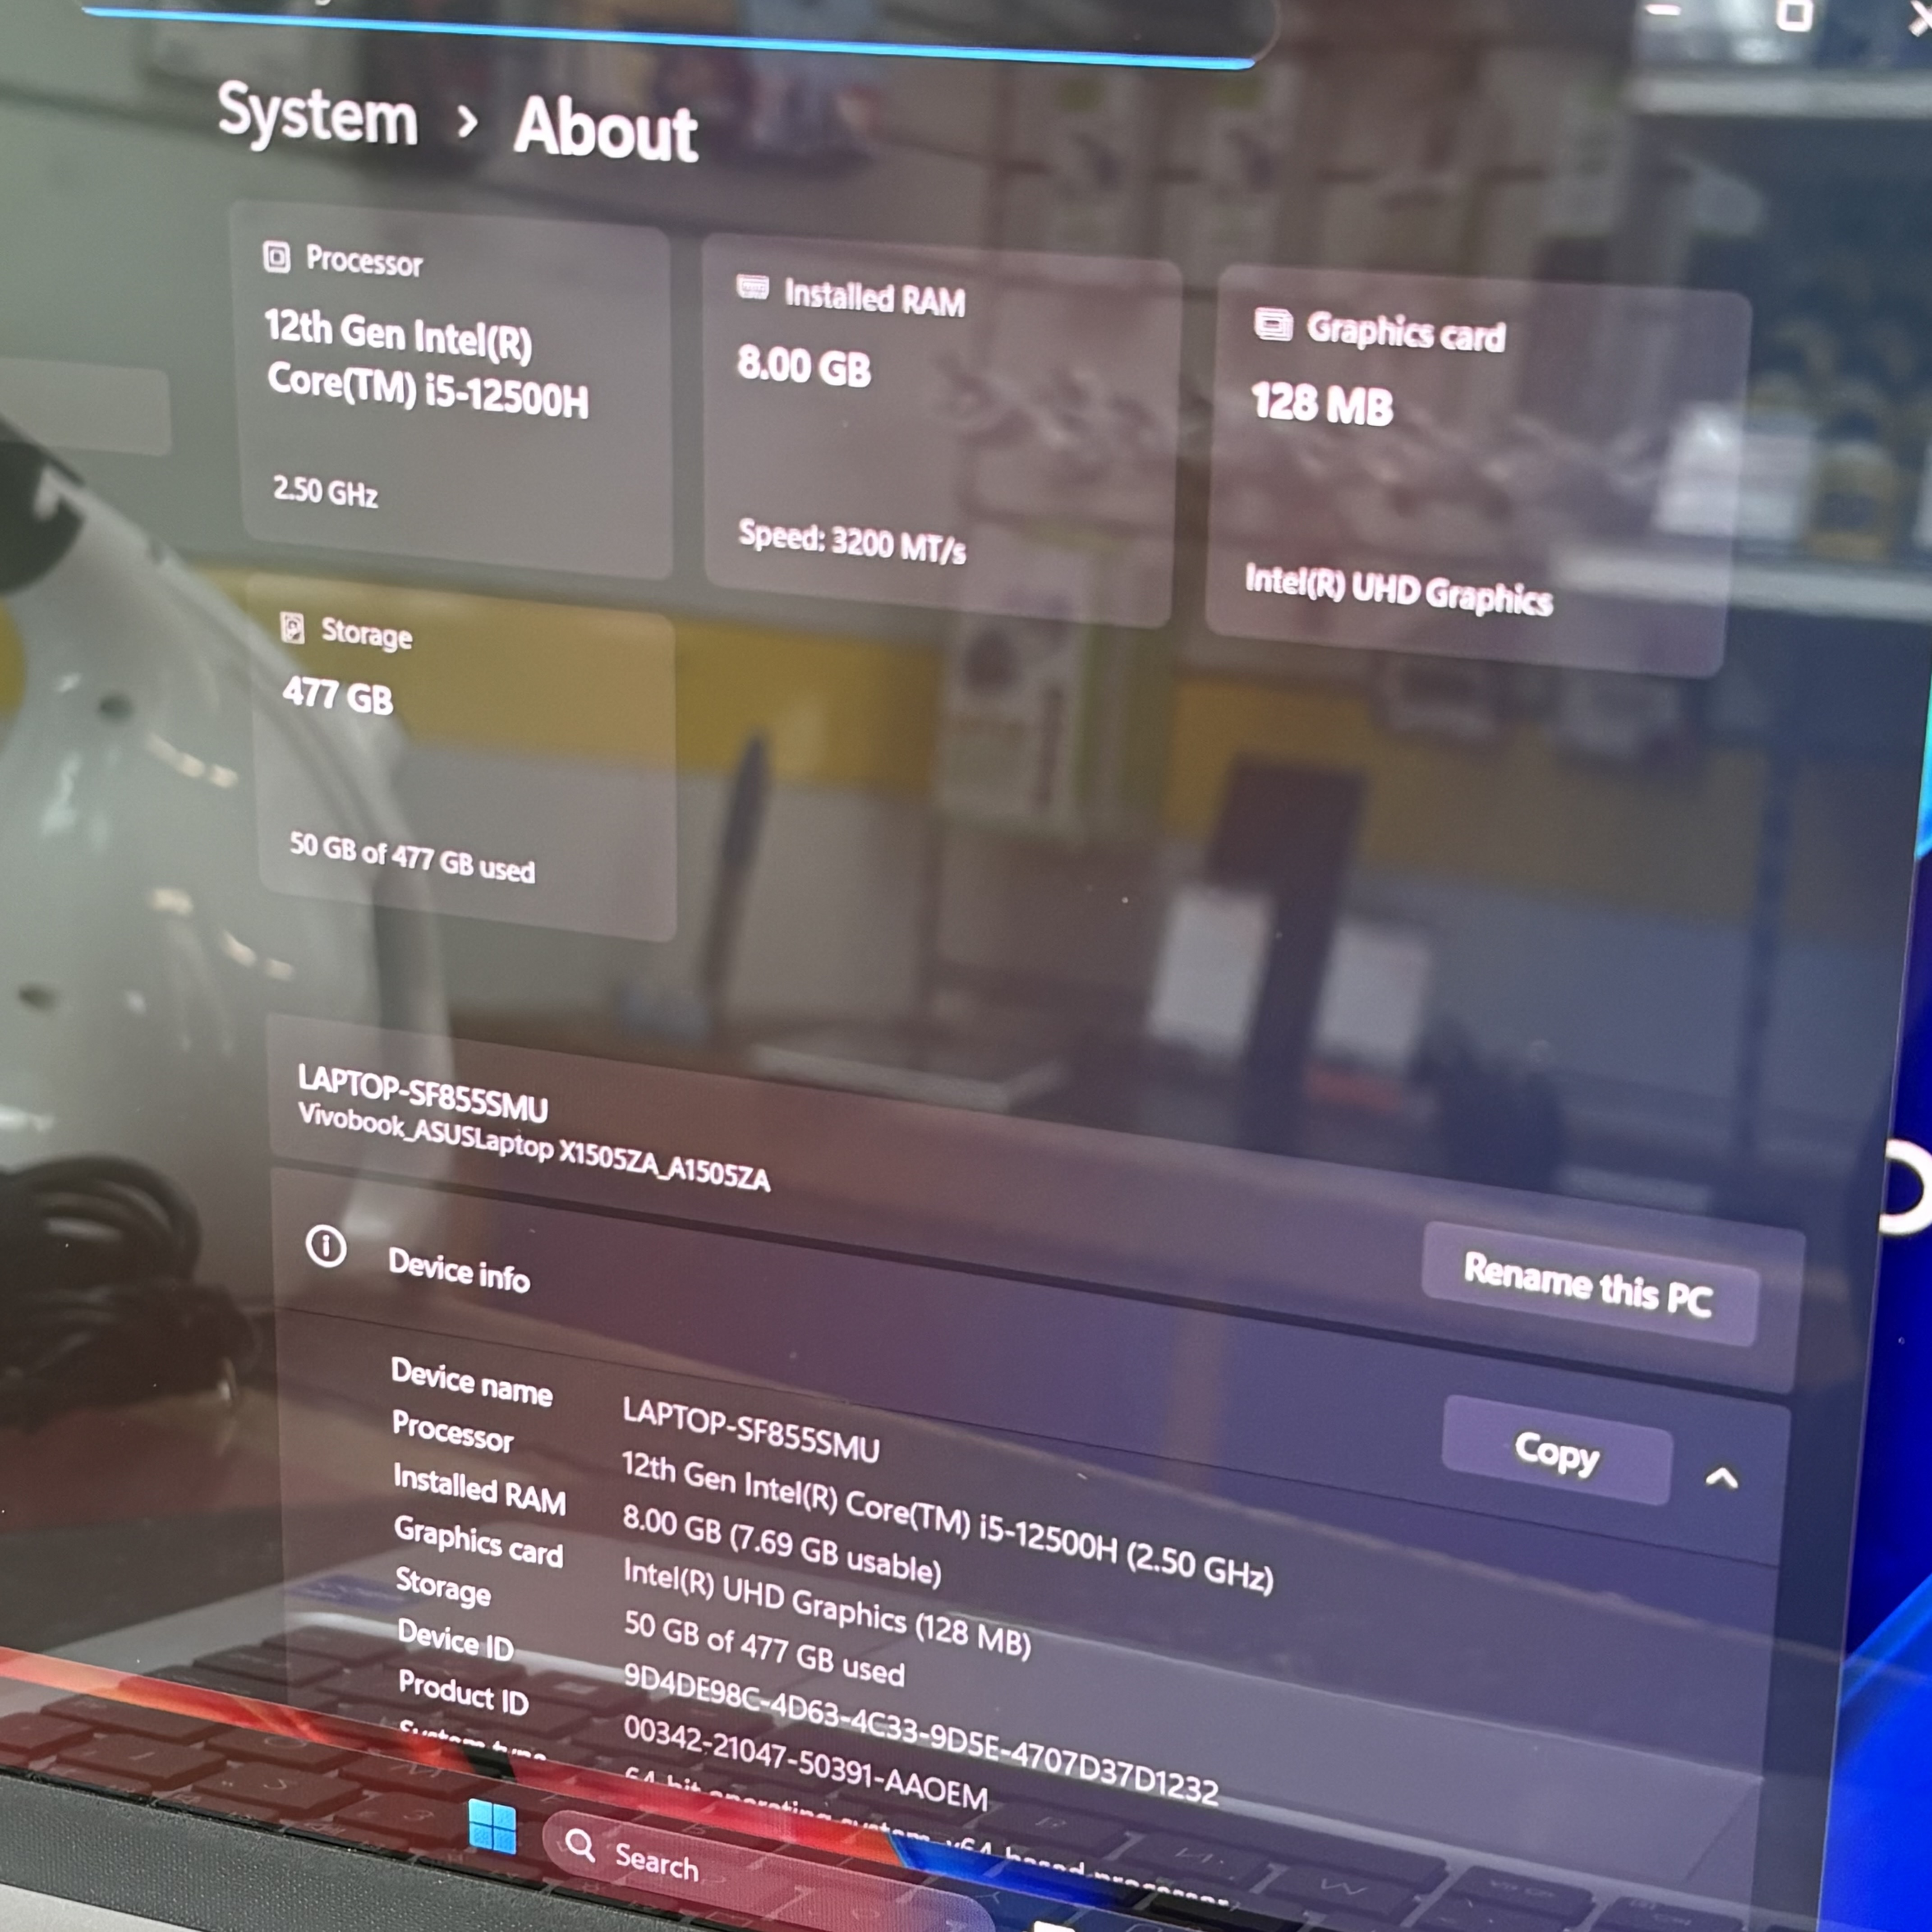Click the Device info circle icon
1932x1932 pixels.
pos(326,1246)
